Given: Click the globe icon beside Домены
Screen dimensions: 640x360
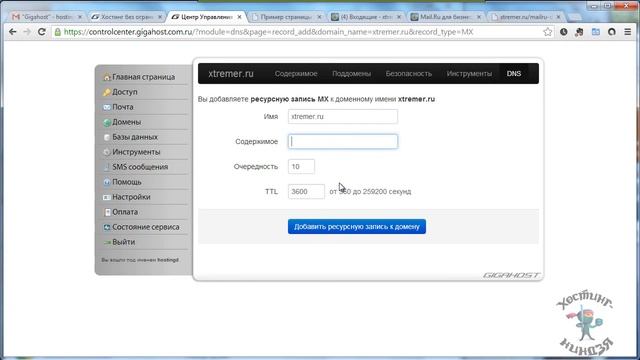Looking at the screenshot, I should (x=107, y=122).
